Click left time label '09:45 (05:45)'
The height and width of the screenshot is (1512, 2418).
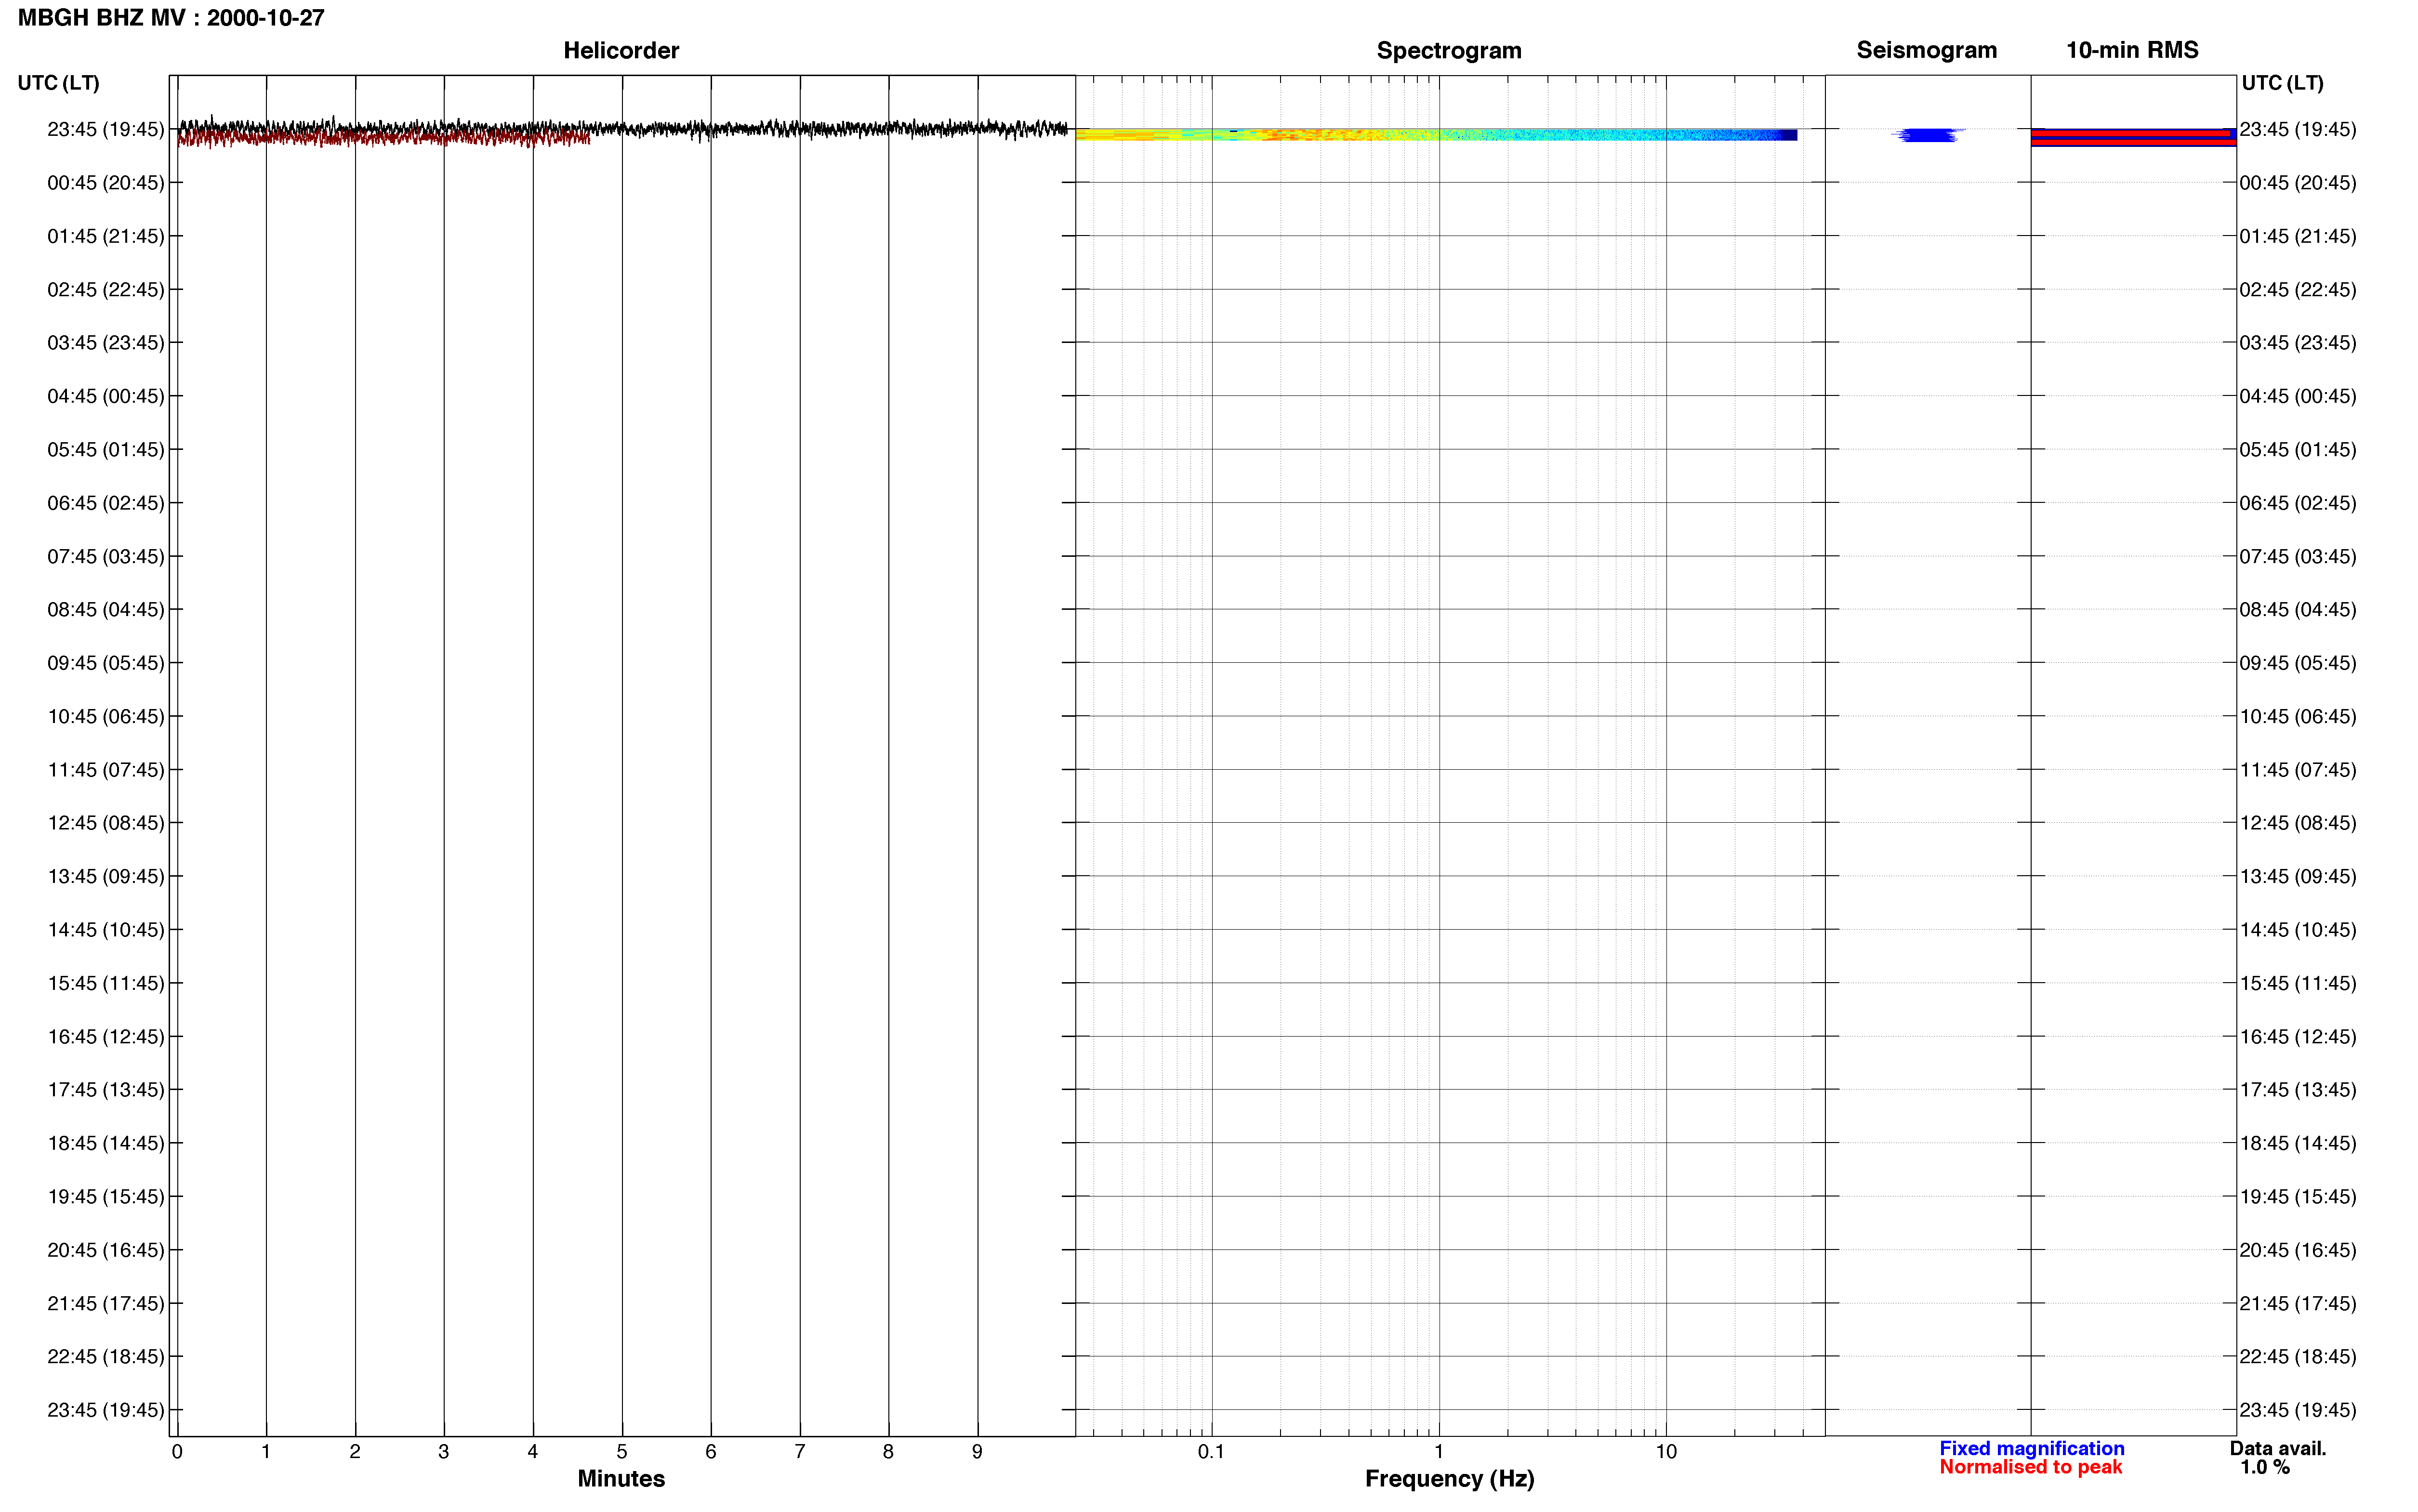click(x=106, y=663)
